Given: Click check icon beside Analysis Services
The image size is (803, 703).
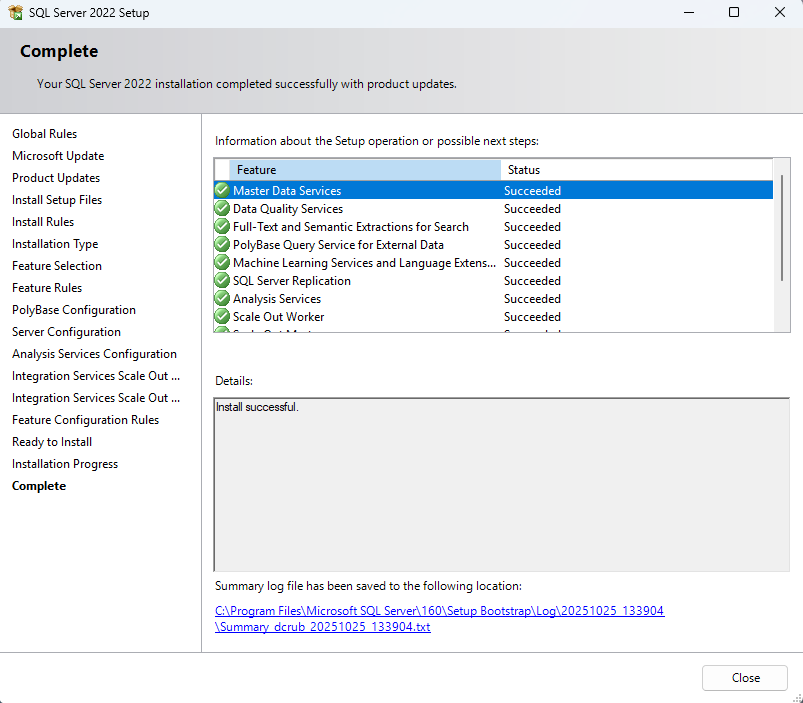Looking at the screenshot, I should tap(222, 298).
